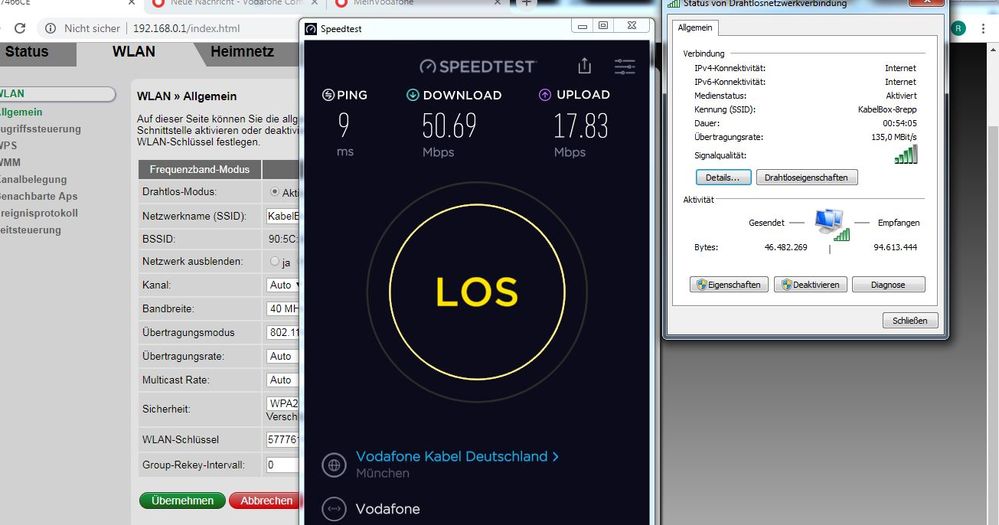Reload the router page in the browser
The image size is (999, 525).
click(20, 28)
